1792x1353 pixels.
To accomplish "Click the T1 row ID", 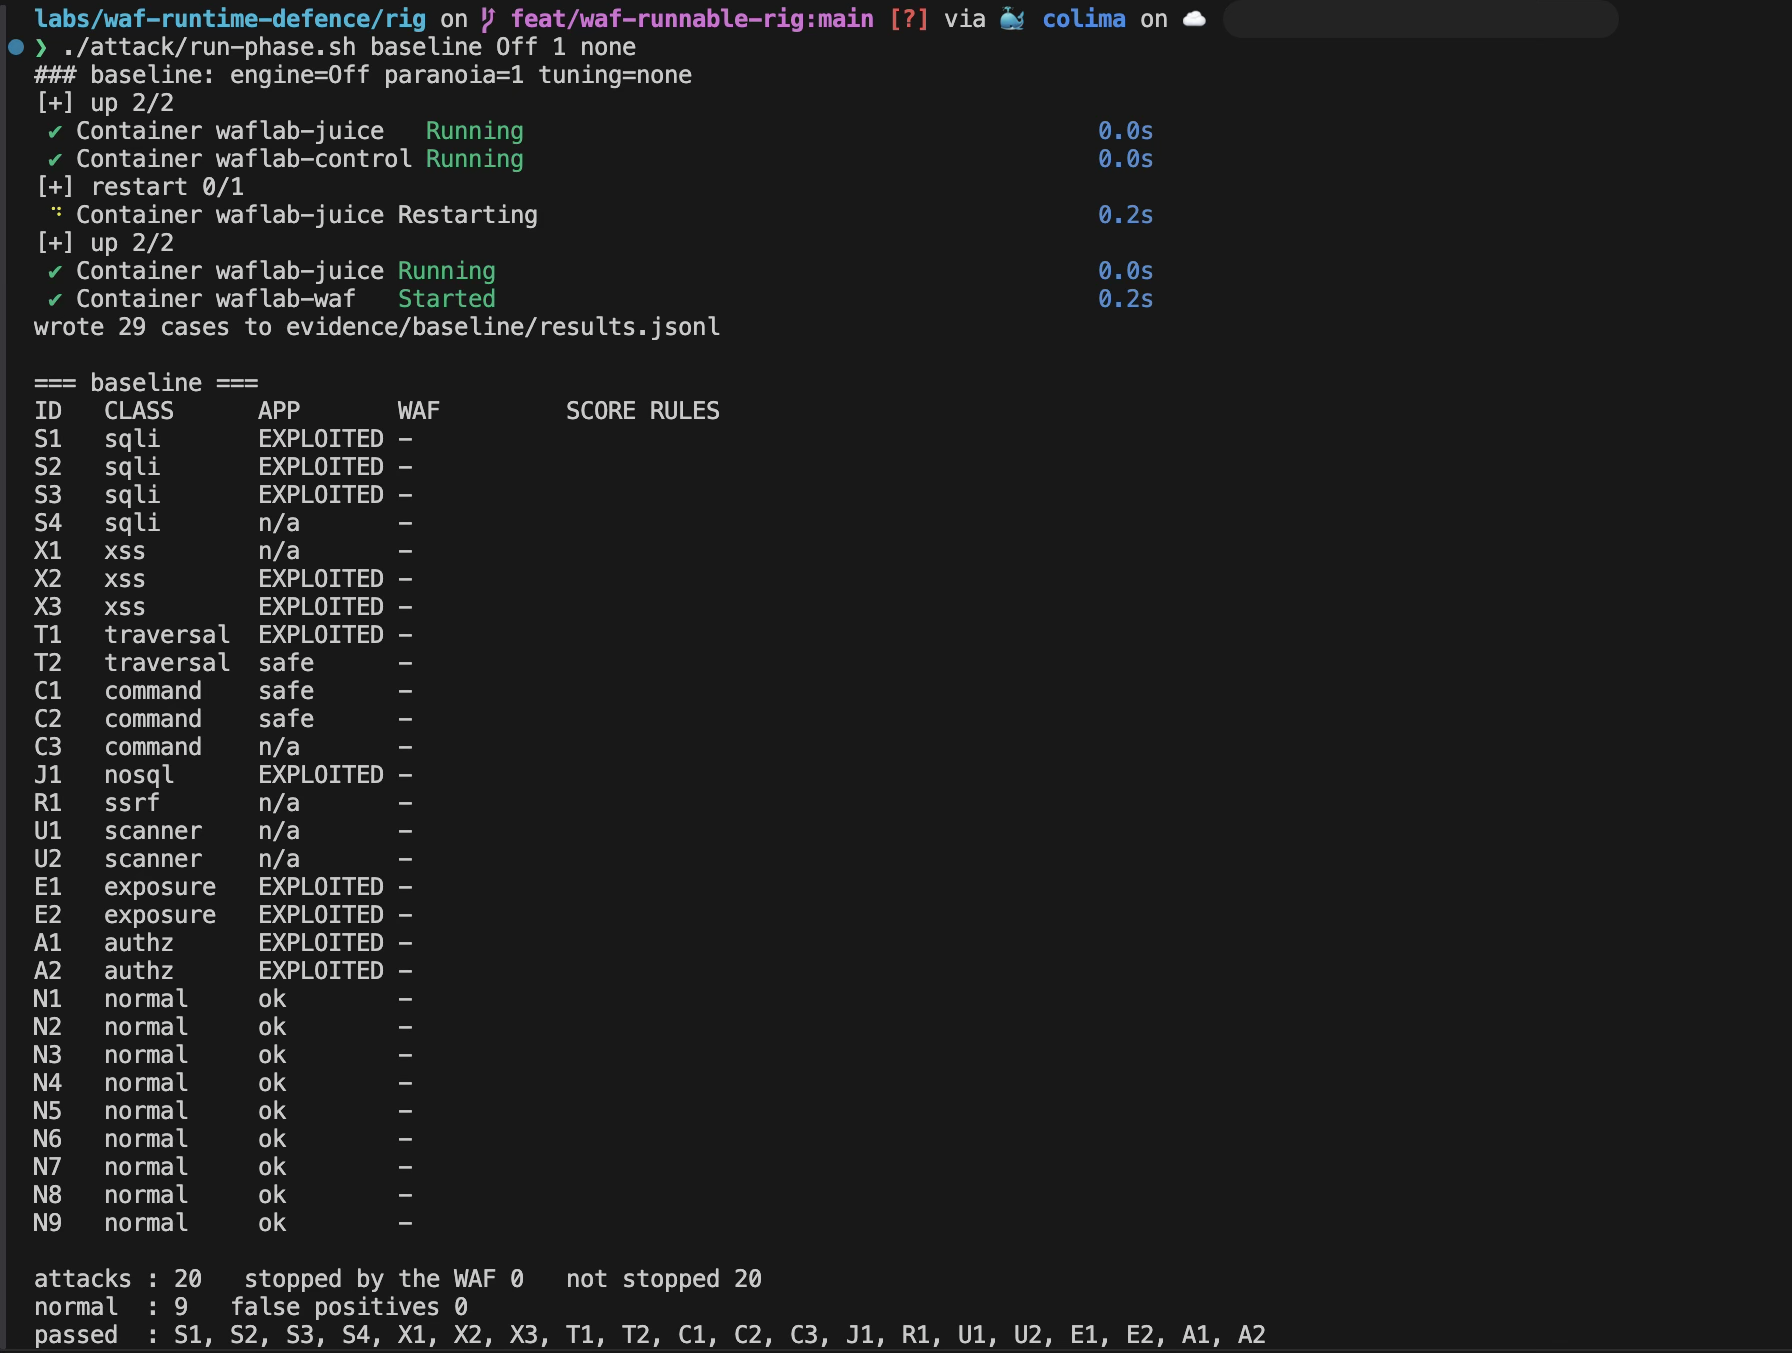I will coord(48,635).
